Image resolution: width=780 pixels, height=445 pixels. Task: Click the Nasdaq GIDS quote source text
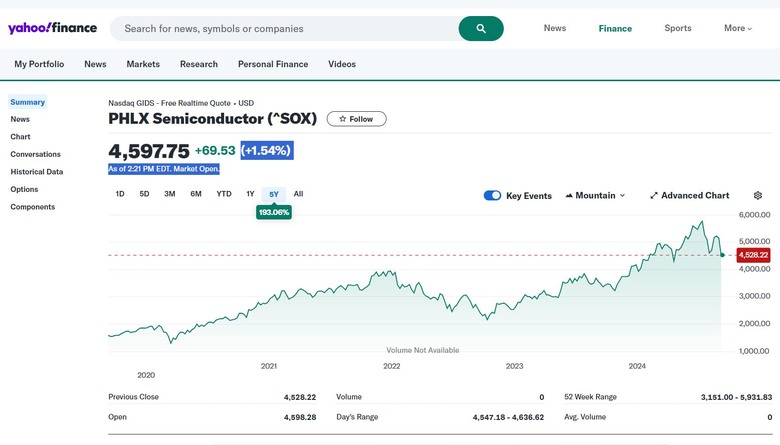coord(181,103)
